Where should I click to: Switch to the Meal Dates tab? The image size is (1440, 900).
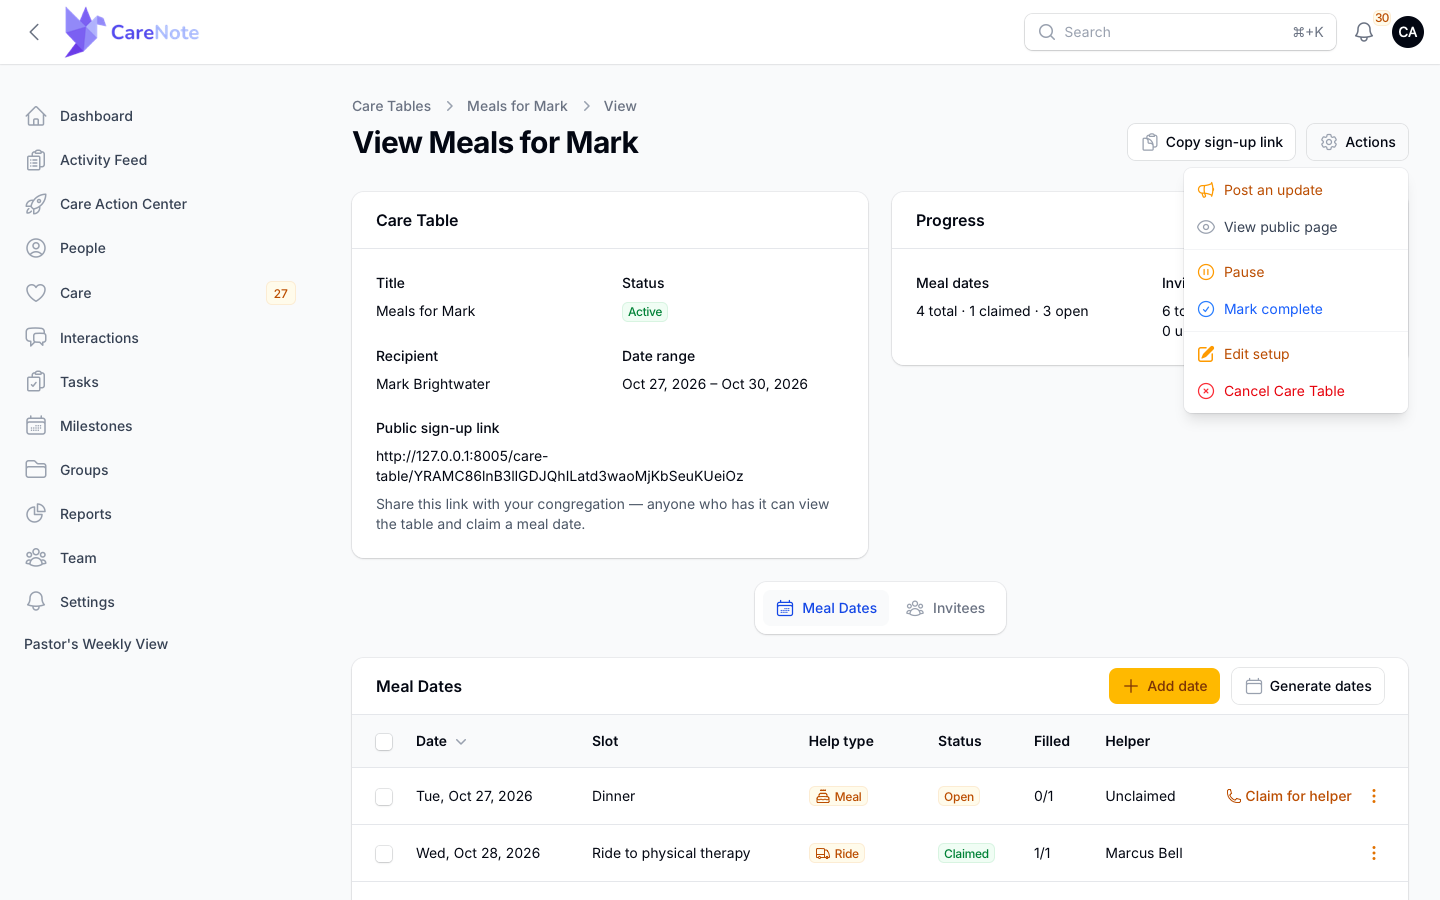pyautogui.click(x=826, y=608)
